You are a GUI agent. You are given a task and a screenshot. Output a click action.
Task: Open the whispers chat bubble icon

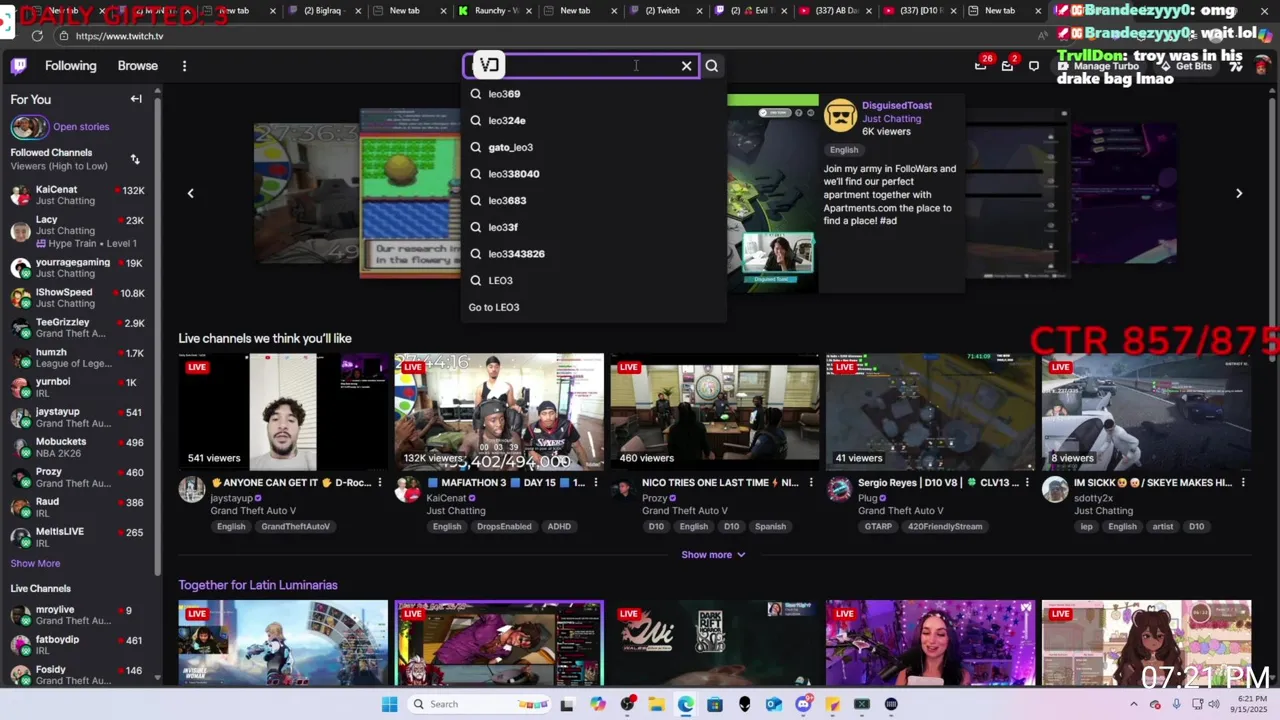[1034, 66]
